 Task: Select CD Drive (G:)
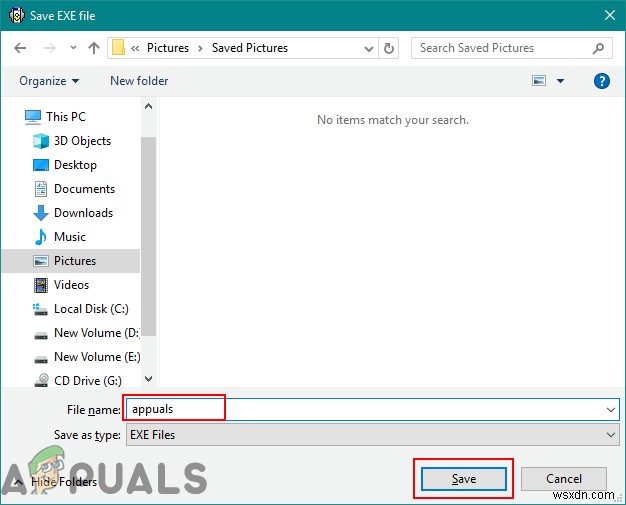tap(87, 380)
